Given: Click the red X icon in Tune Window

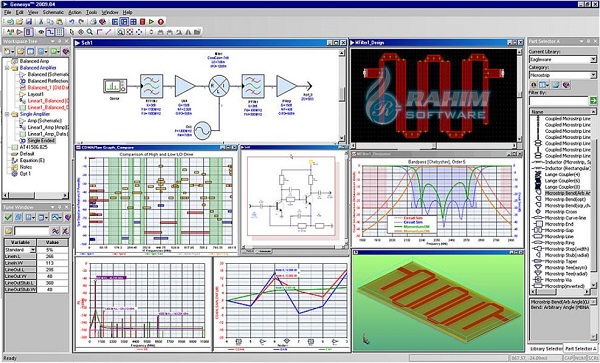Looking at the screenshot, I should [x=65, y=231].
